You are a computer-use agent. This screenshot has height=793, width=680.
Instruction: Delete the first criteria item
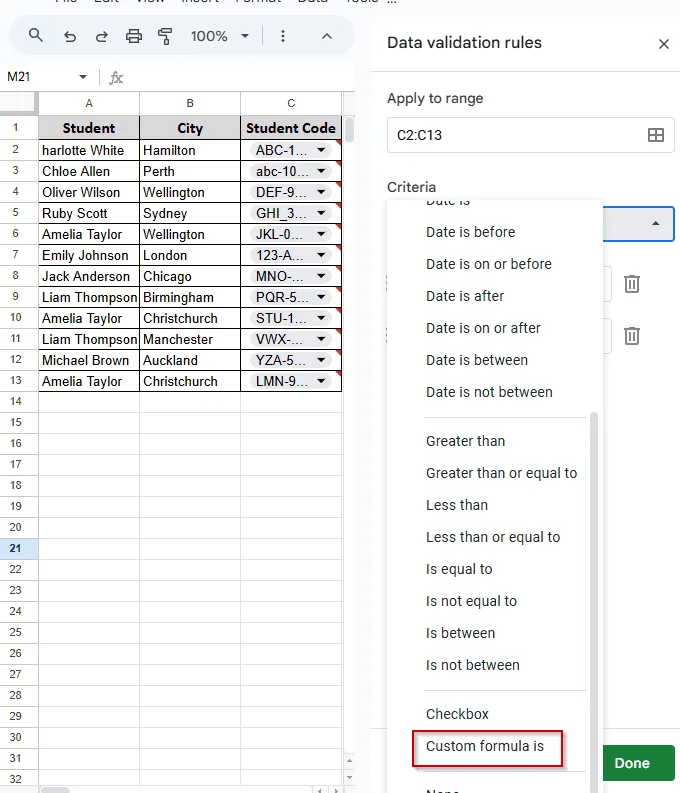pyautogui.click(x=631, y=283)
